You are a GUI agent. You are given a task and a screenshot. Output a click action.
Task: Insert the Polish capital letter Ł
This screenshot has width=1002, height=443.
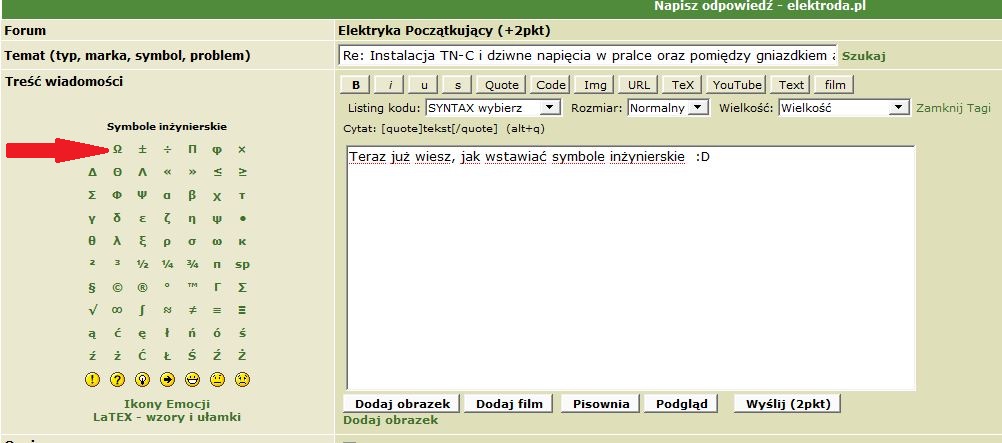(167, 356)
